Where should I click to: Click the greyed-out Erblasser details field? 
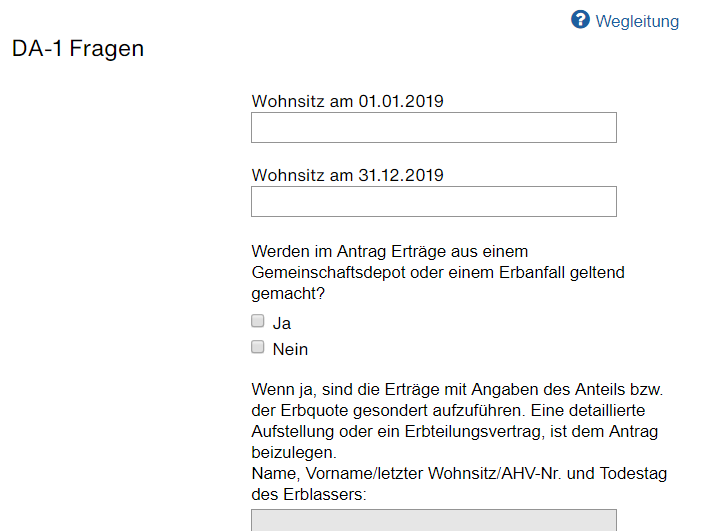(434, 520)
